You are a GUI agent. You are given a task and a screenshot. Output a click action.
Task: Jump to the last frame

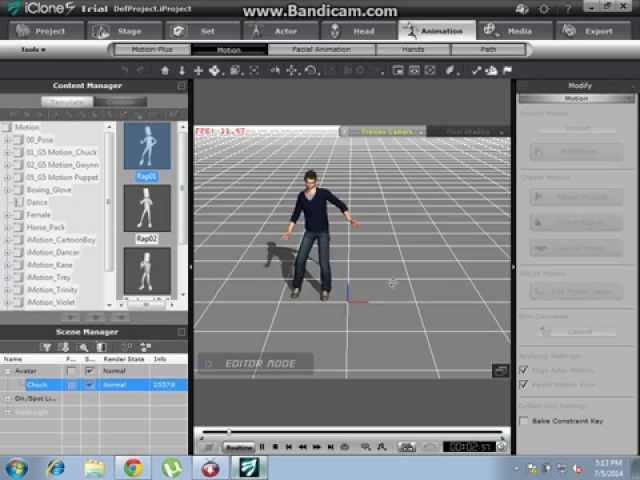point(331,447)
